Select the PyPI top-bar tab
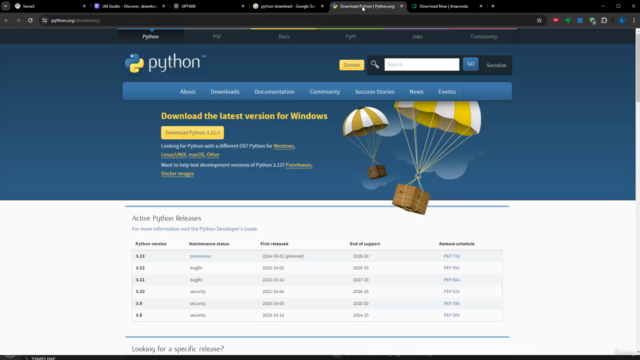 coord(351,36)
